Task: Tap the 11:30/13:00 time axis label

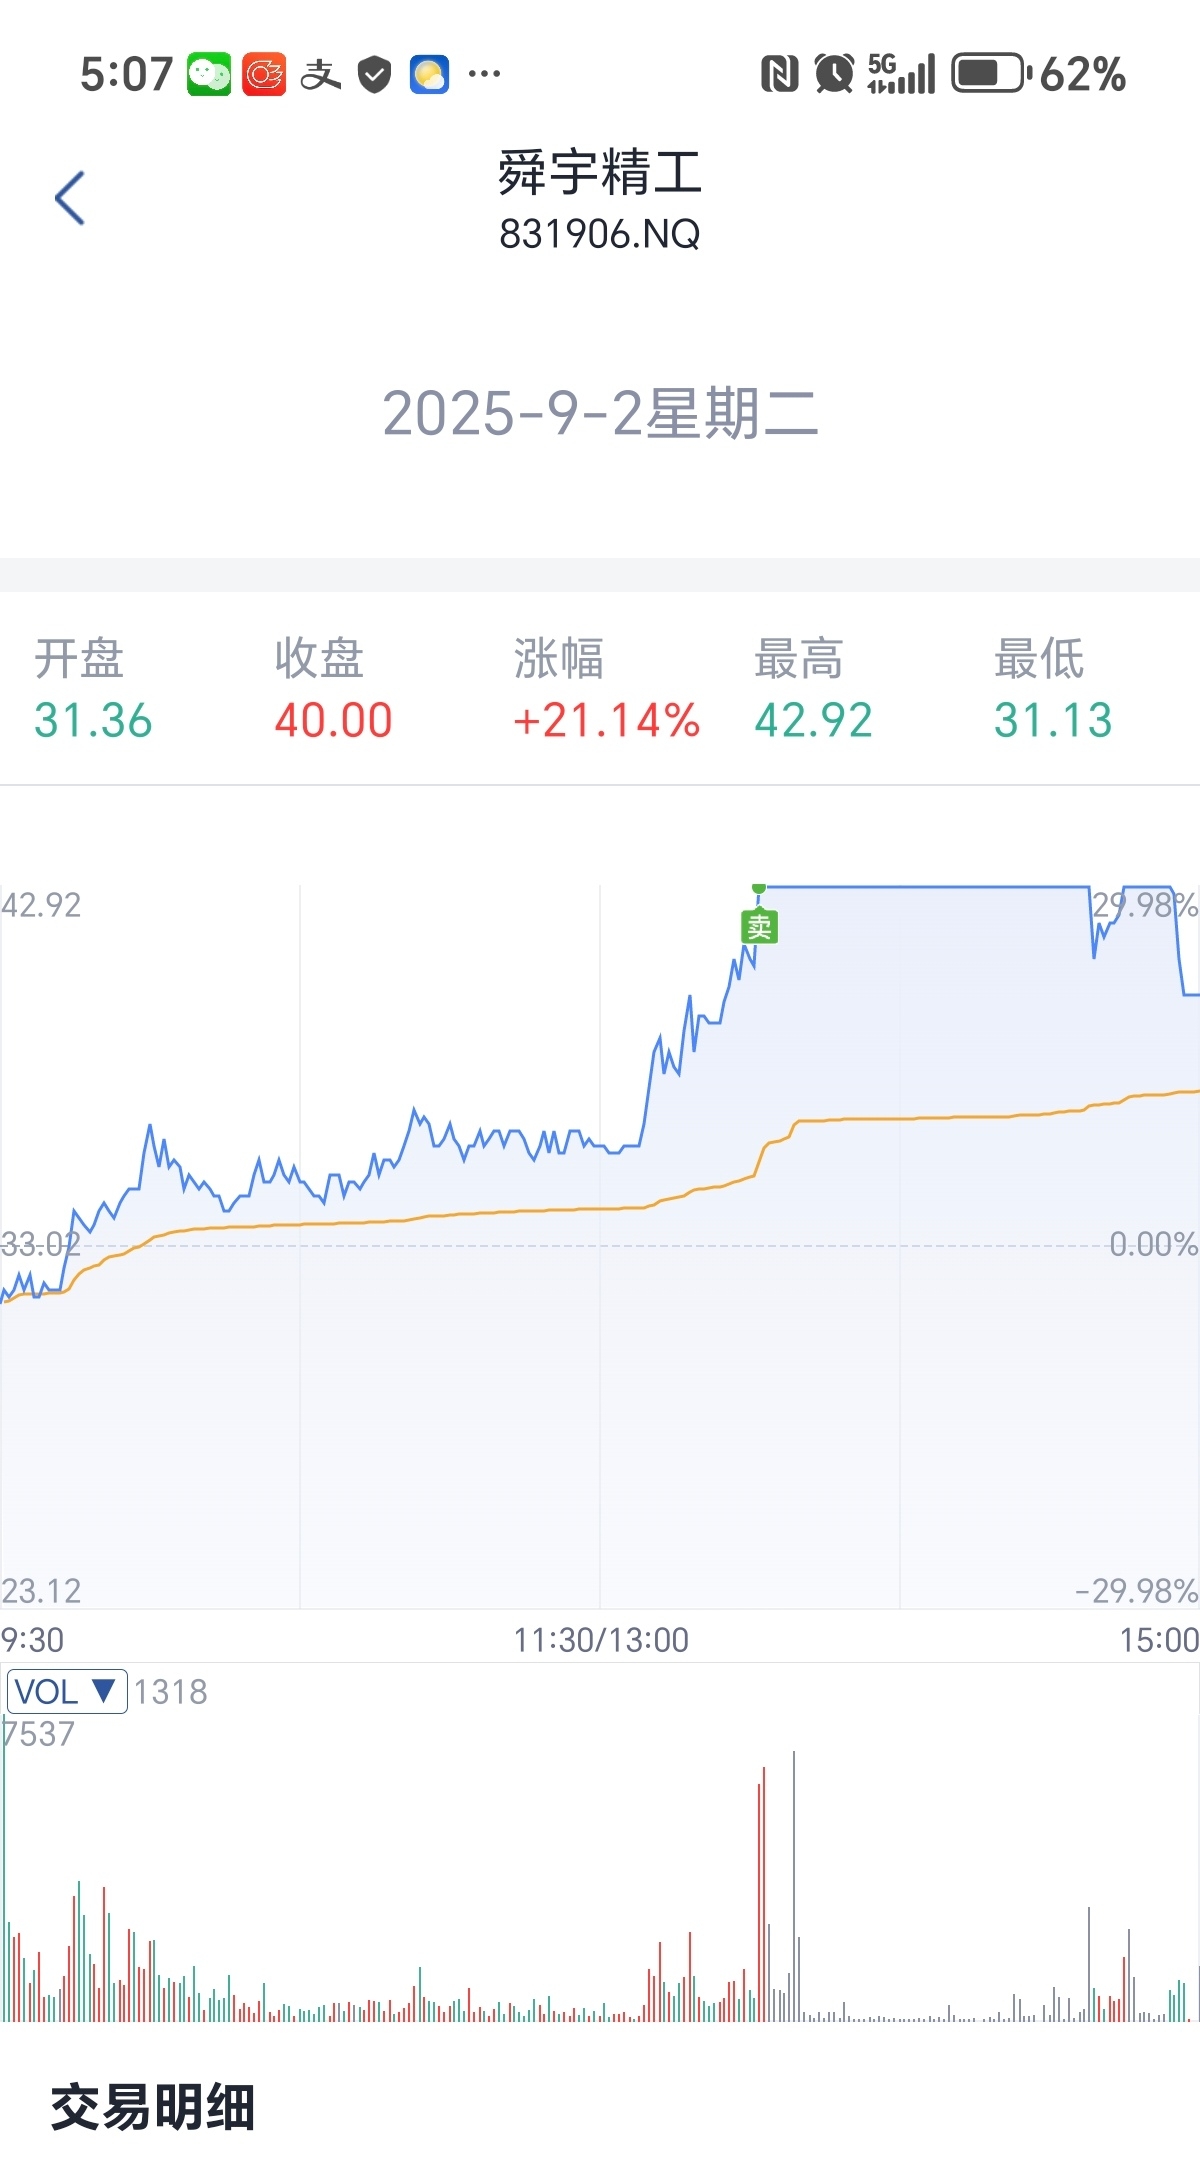Action: coord(601,1640)
